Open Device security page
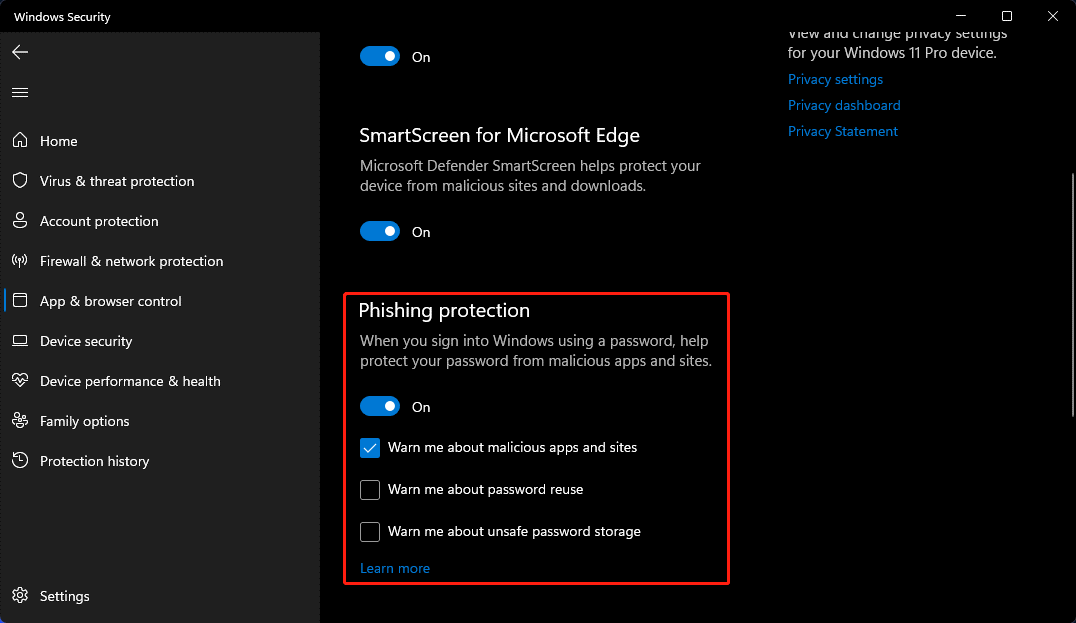Screen dimensions: 1076x623 (86, 341)
